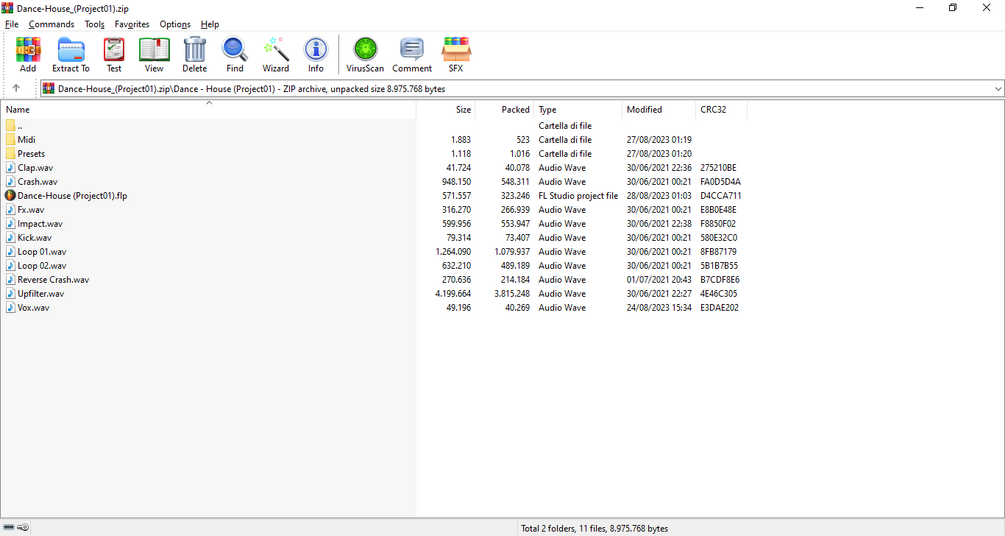Select Reverse Crash.wav file name
Viewport: 1005px width, 536px height.
(53, 280)
